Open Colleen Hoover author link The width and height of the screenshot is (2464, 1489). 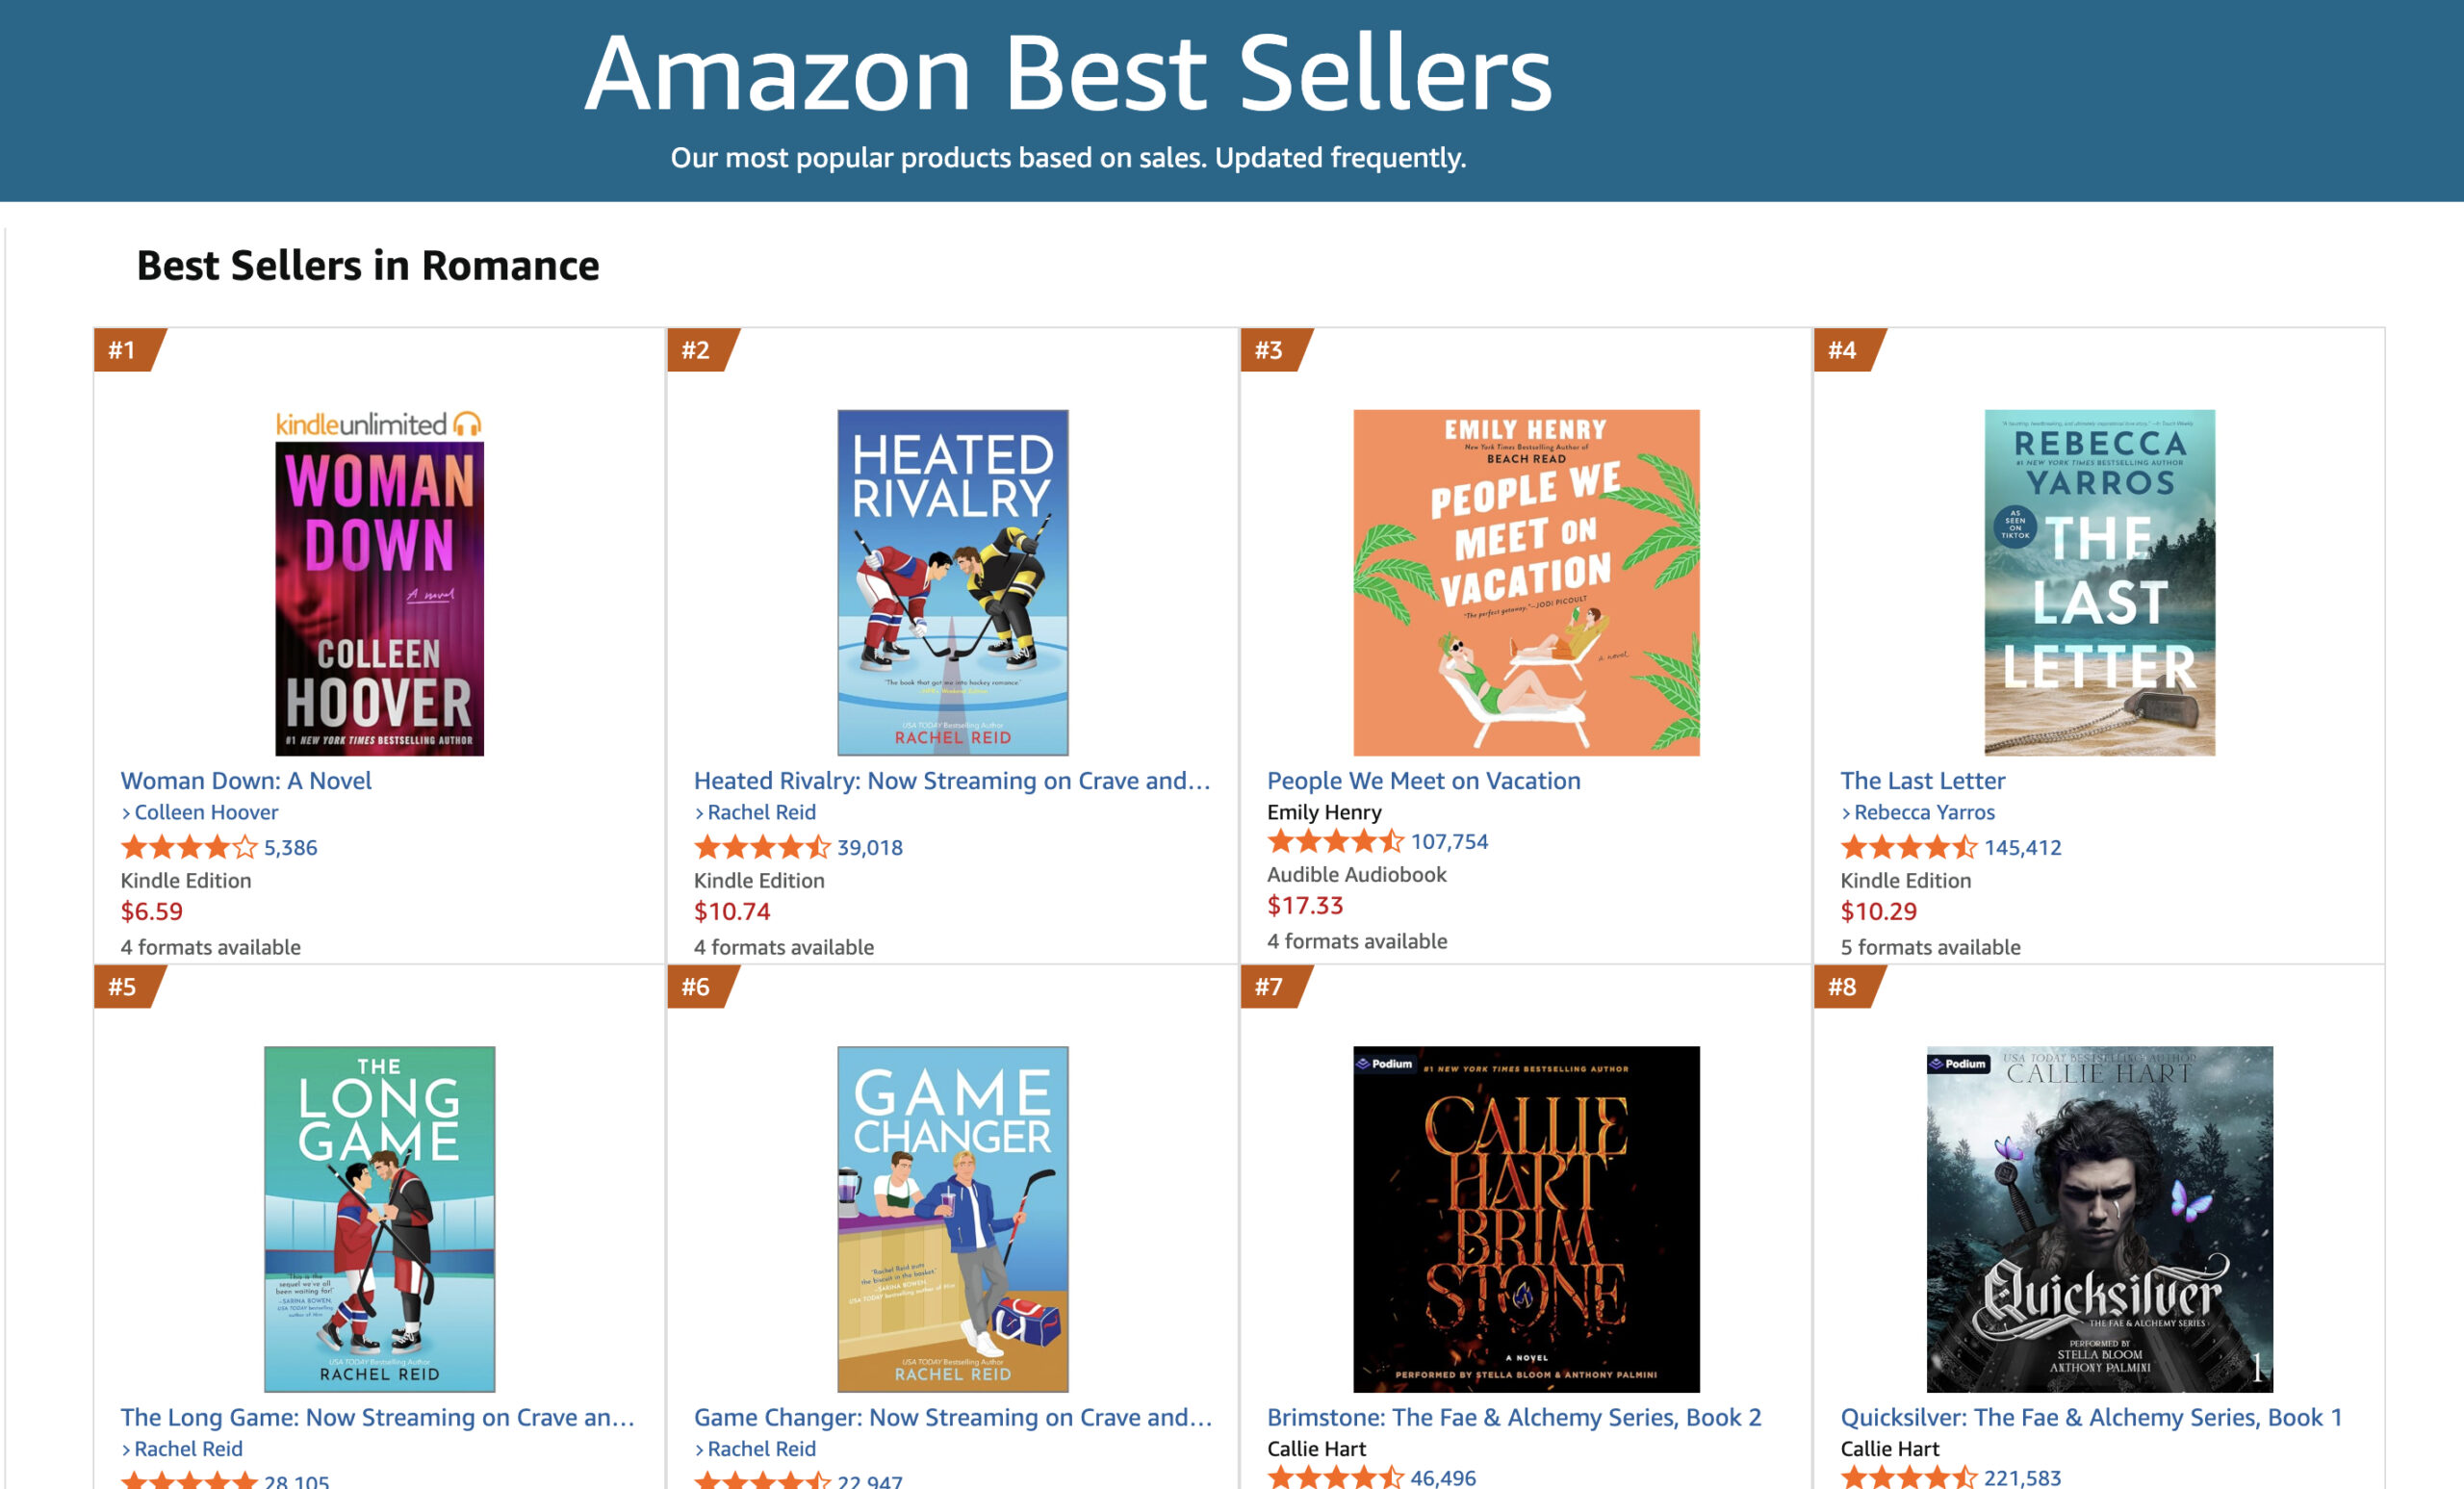pyautogui.click(x=205, y=812)
